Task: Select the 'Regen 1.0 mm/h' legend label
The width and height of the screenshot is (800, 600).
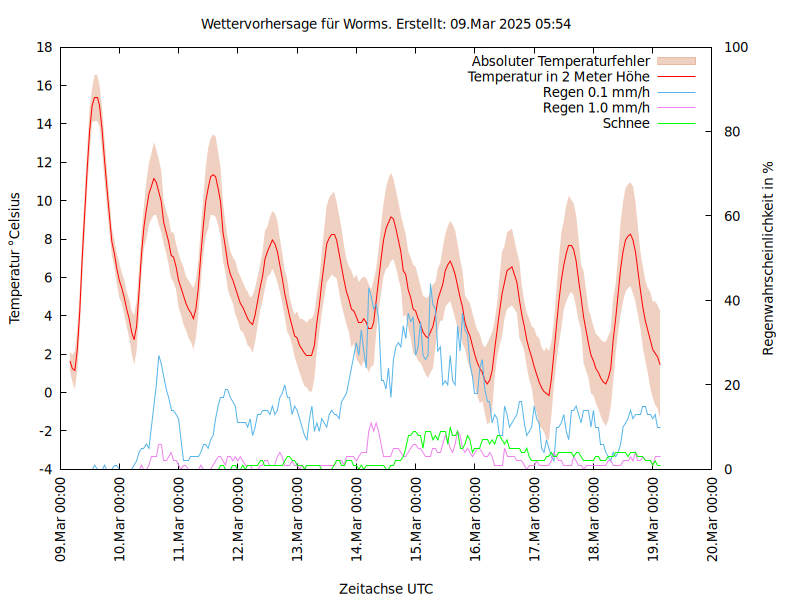Action: click(x=596, y=108)
